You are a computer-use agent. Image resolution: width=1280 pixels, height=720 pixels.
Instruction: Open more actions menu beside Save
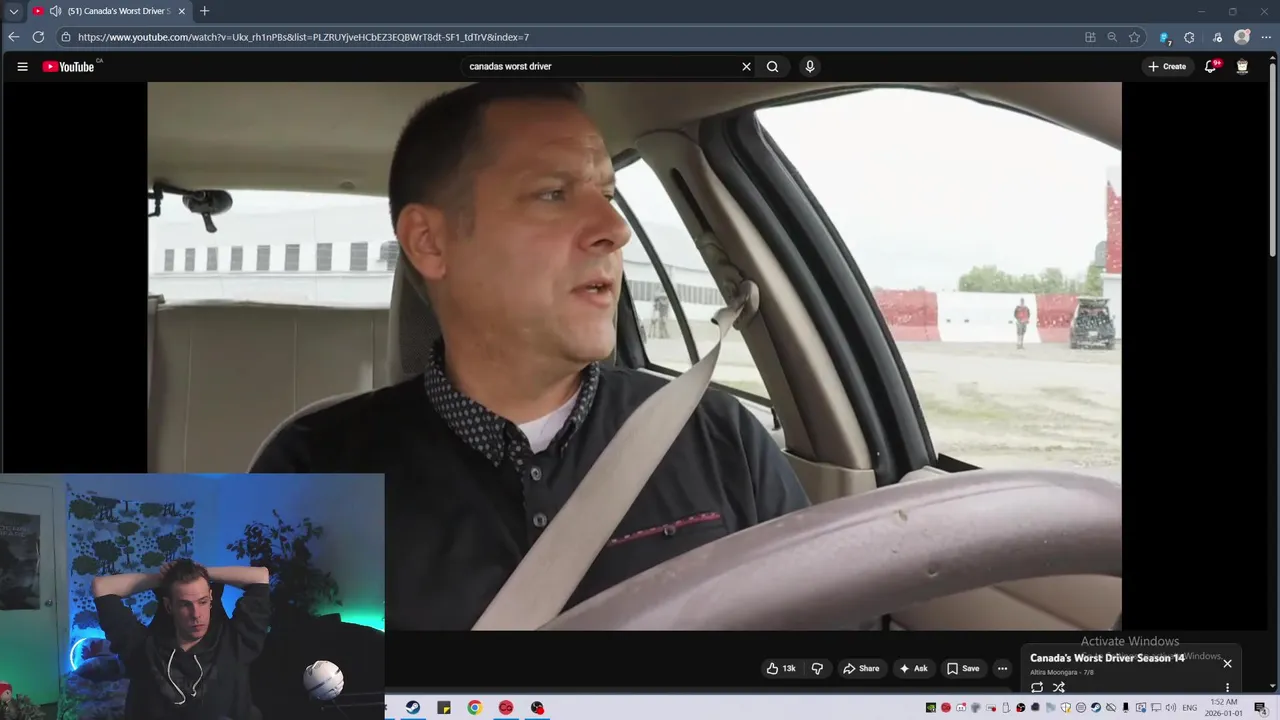[1002, 668]
